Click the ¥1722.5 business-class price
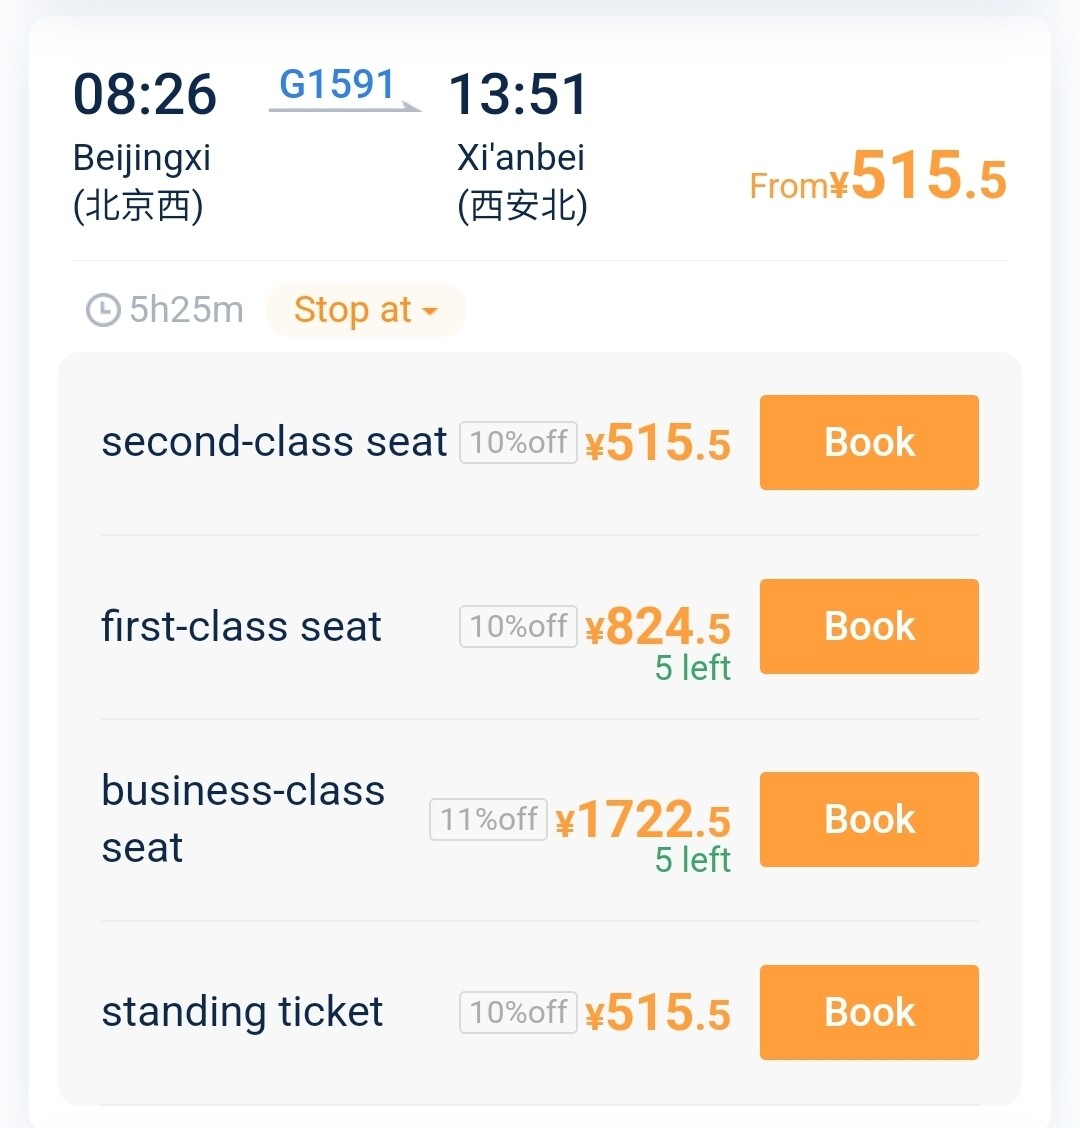 (x=643, y=820)
